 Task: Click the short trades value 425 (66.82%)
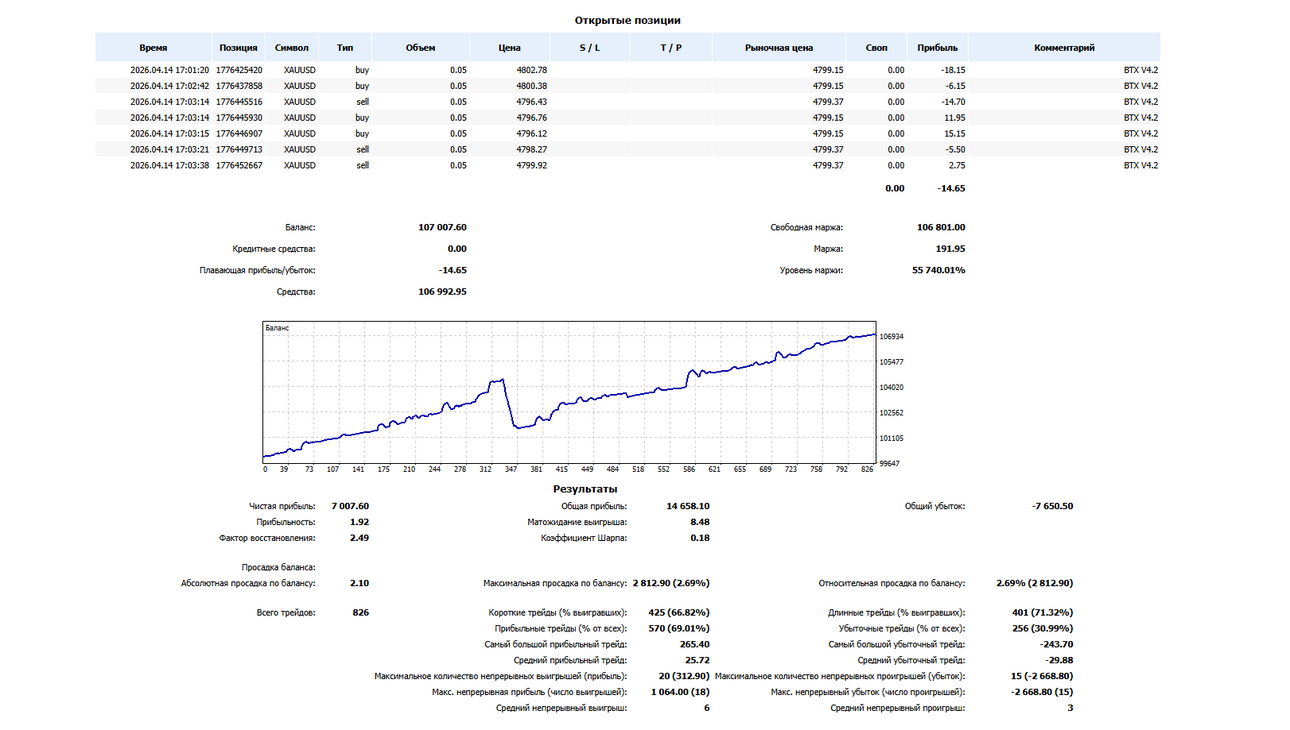[x=679, y=612]
